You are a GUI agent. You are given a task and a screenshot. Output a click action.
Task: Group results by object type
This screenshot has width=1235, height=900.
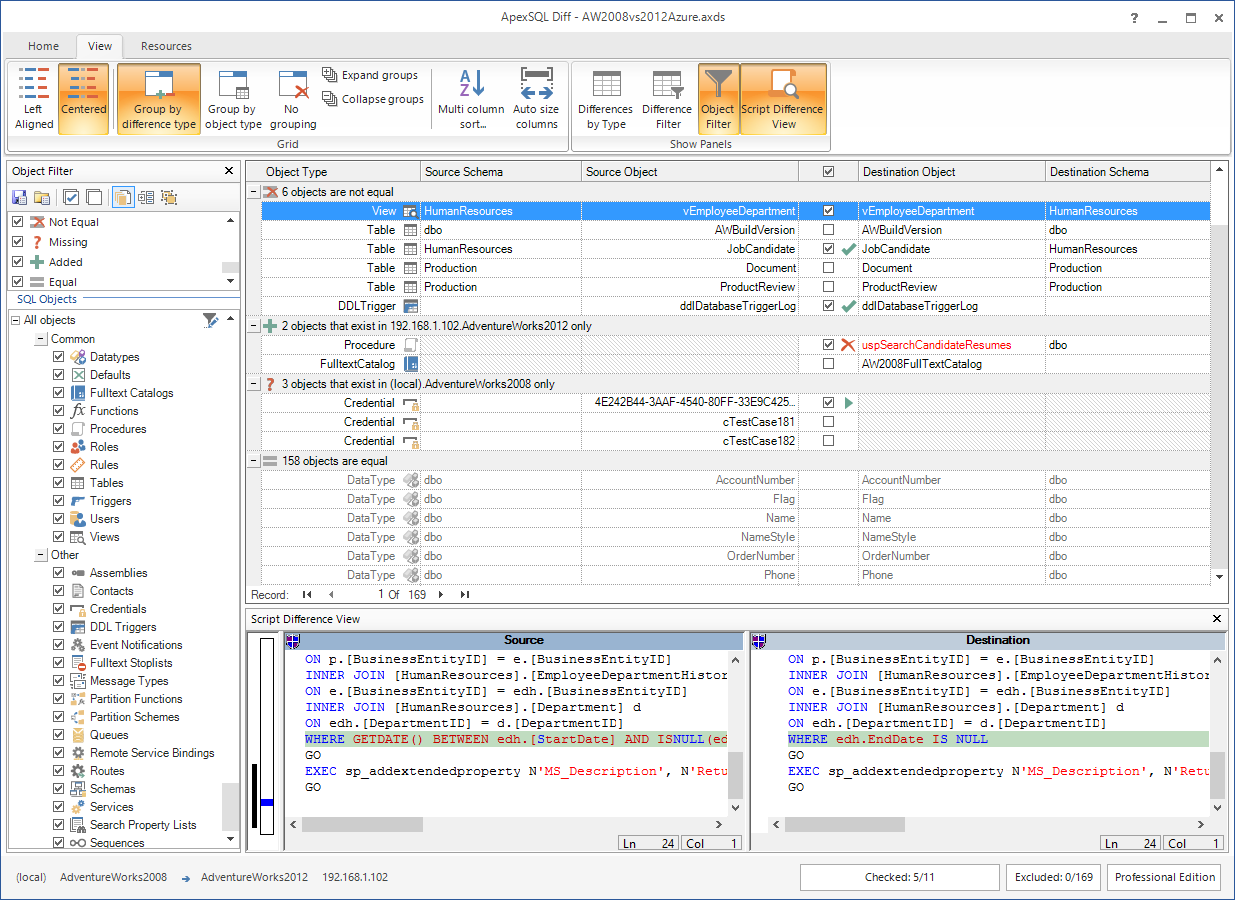(234, 99)
